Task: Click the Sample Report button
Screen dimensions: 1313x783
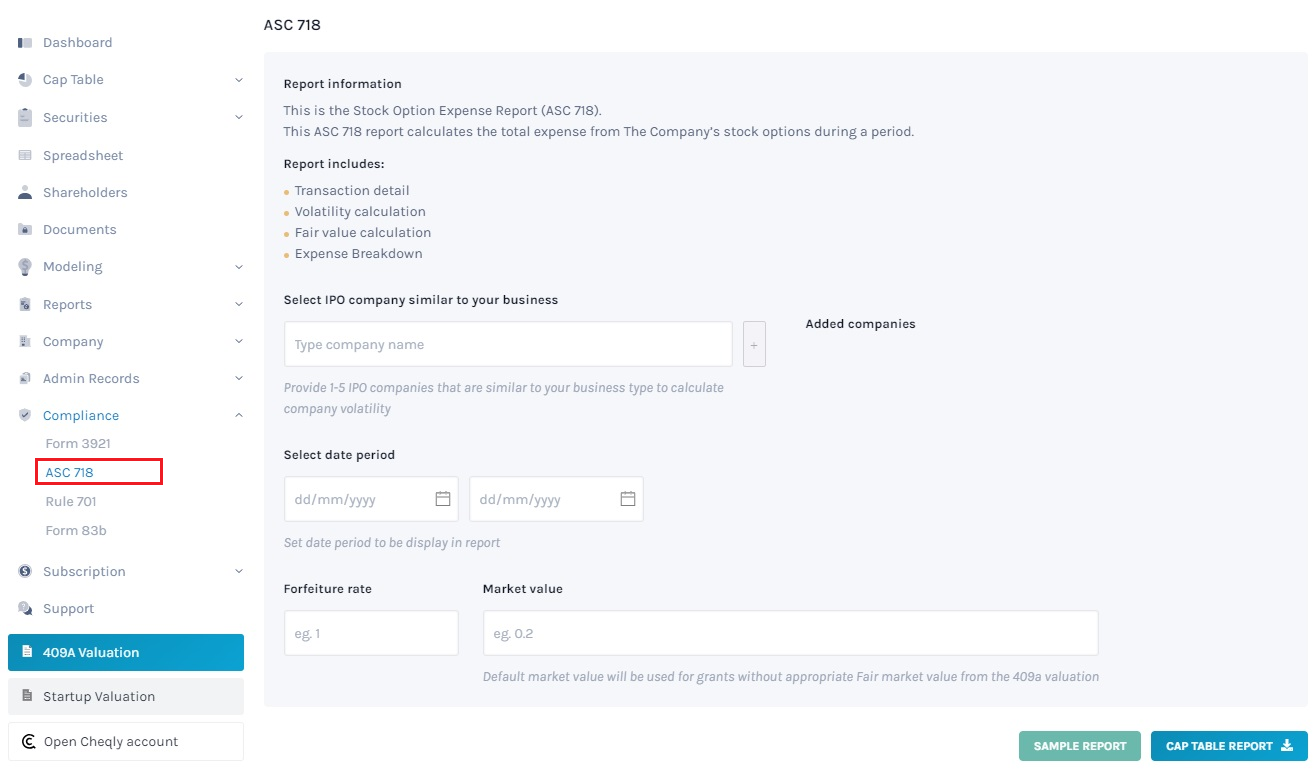Action: point(1080,746)
